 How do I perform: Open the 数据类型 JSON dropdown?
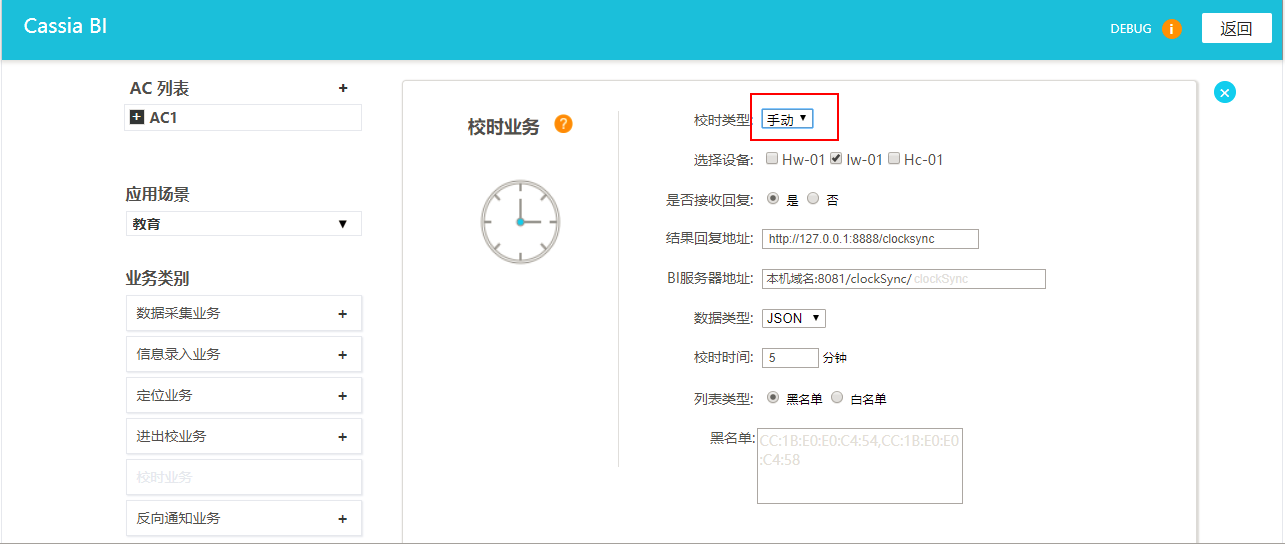[x=793, y=318]
